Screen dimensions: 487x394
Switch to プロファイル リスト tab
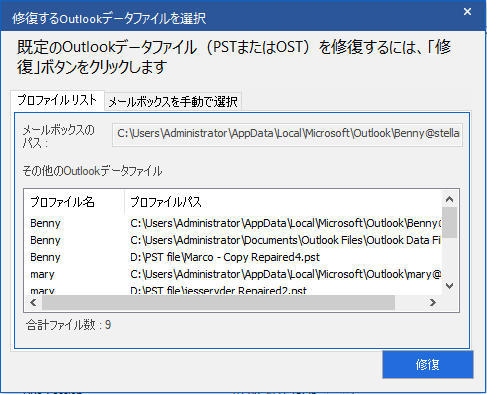pyautogui.click(x=57, y=100)
